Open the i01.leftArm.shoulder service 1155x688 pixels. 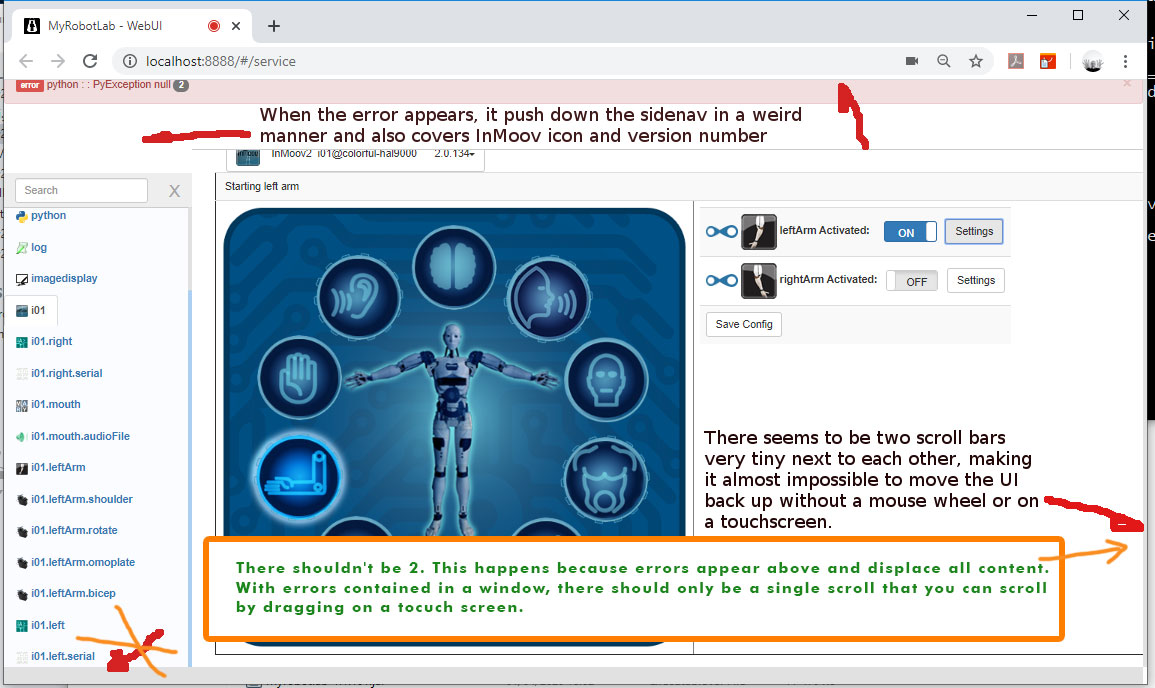(x=82, y=499)
